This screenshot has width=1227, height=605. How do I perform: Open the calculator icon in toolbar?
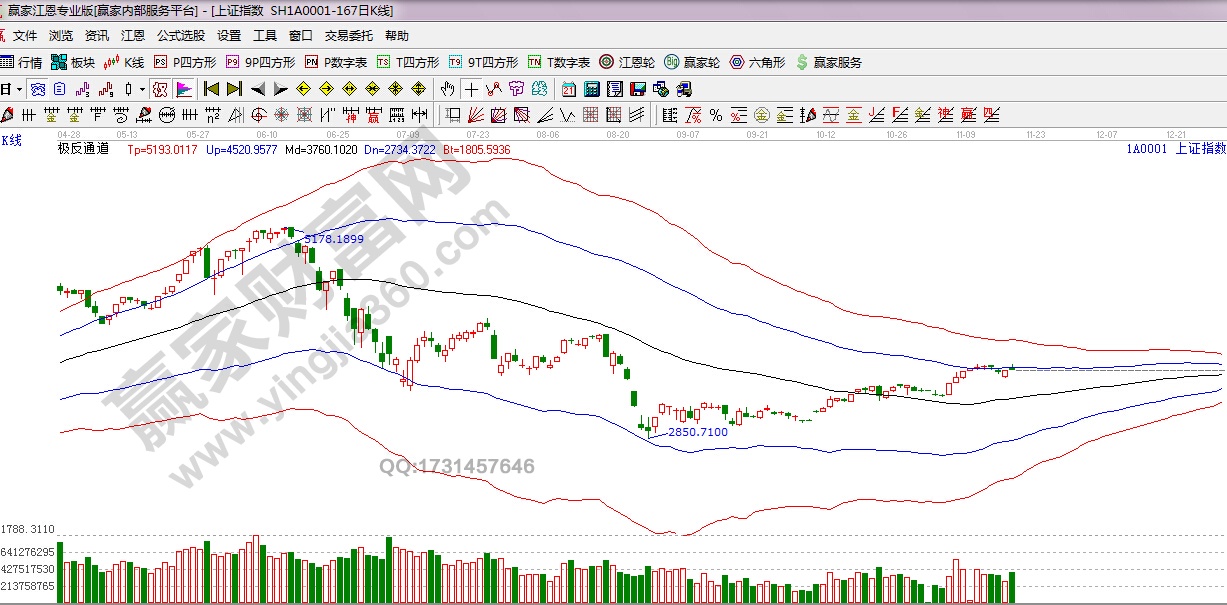(x=591, y=88)
